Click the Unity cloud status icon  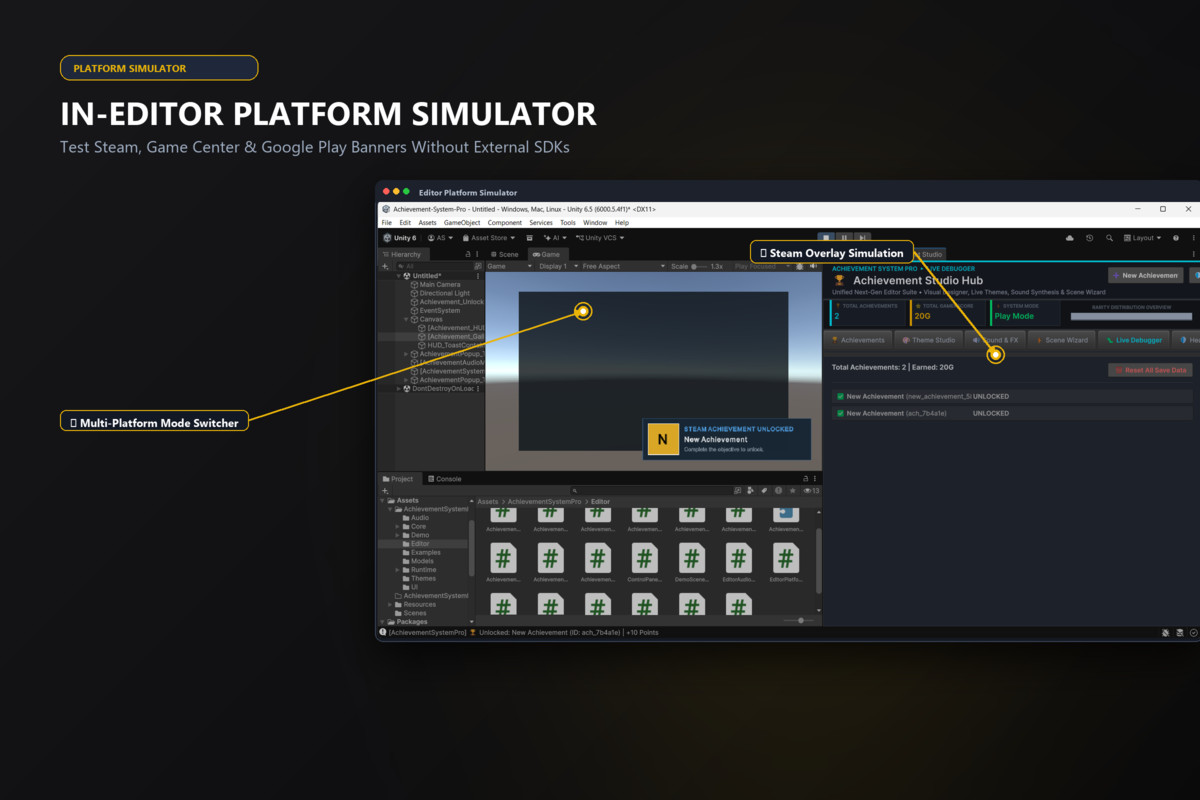tap(1070, 238)
